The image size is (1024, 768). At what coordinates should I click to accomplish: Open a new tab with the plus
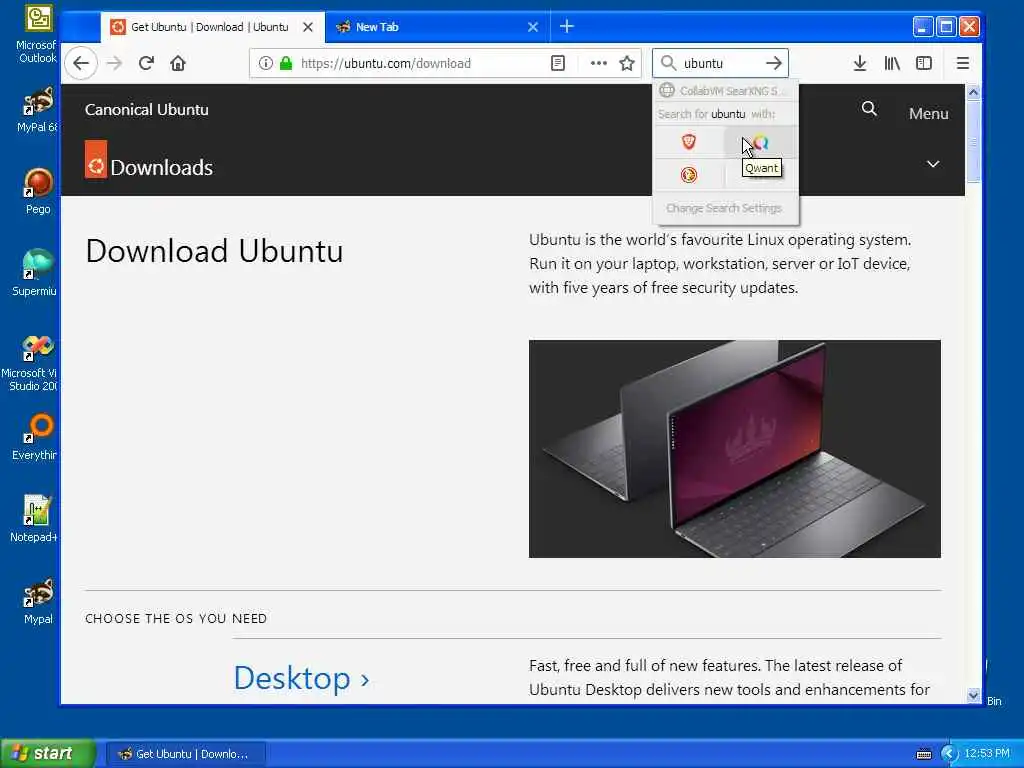[x=567, y=26]
